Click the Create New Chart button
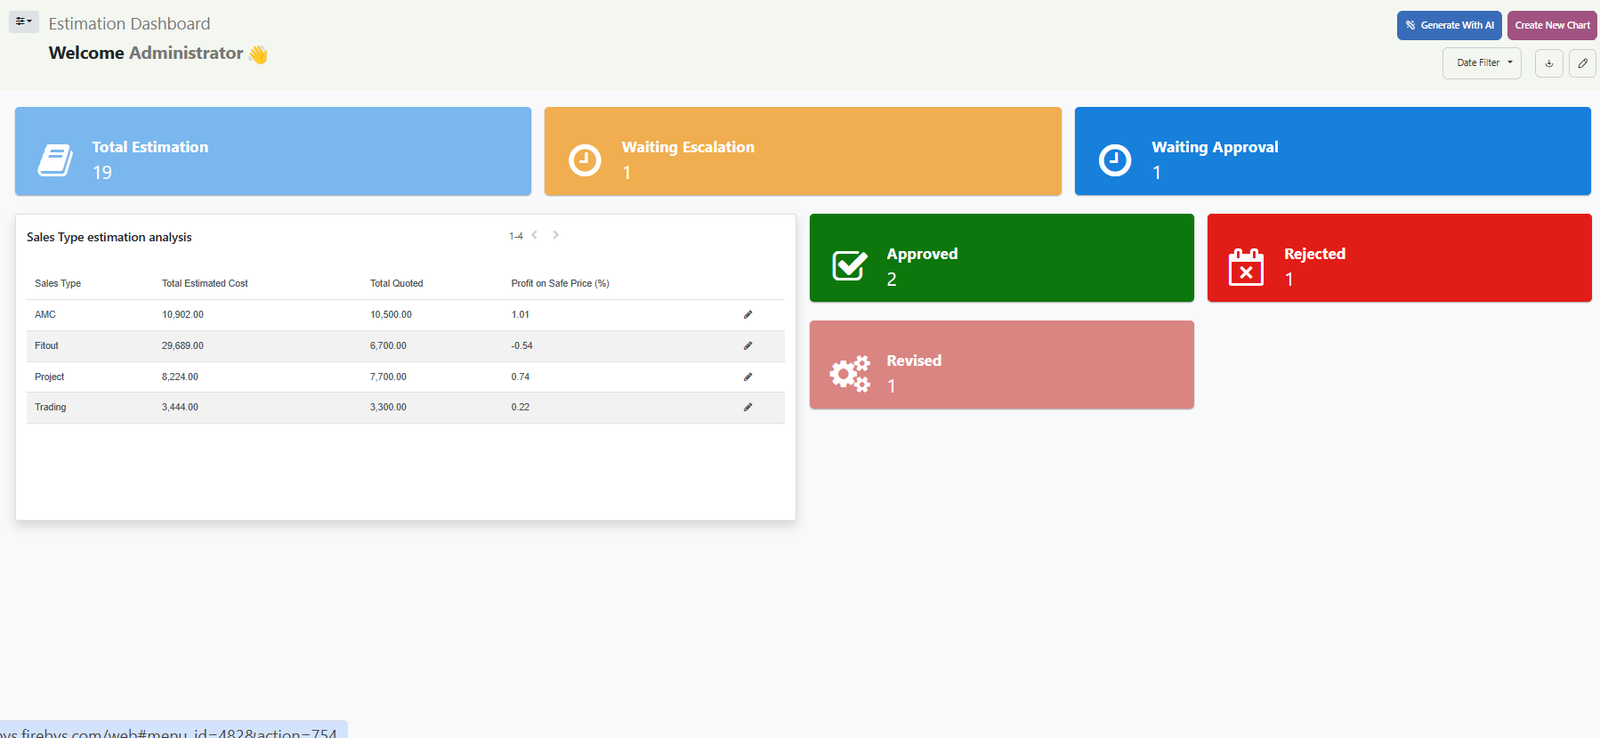This screenshot has width=1600, height=738. click(x=1552, y=25)
